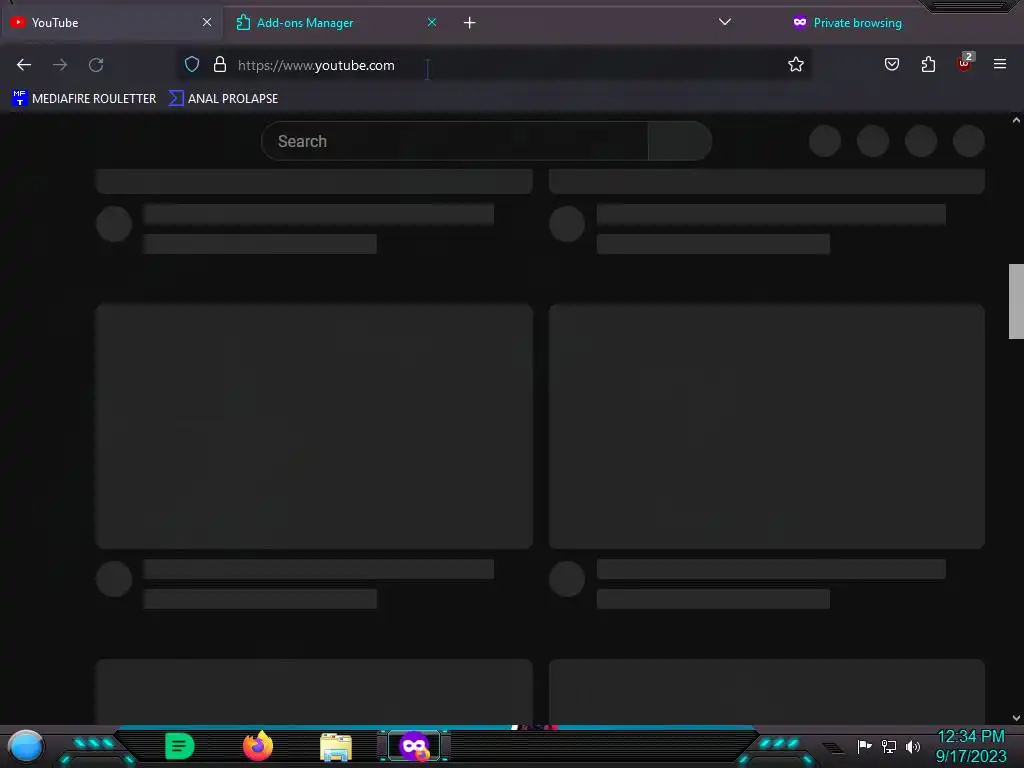
Task: Launch Firefox from the taskbar
Action: (x=258, y=746)
